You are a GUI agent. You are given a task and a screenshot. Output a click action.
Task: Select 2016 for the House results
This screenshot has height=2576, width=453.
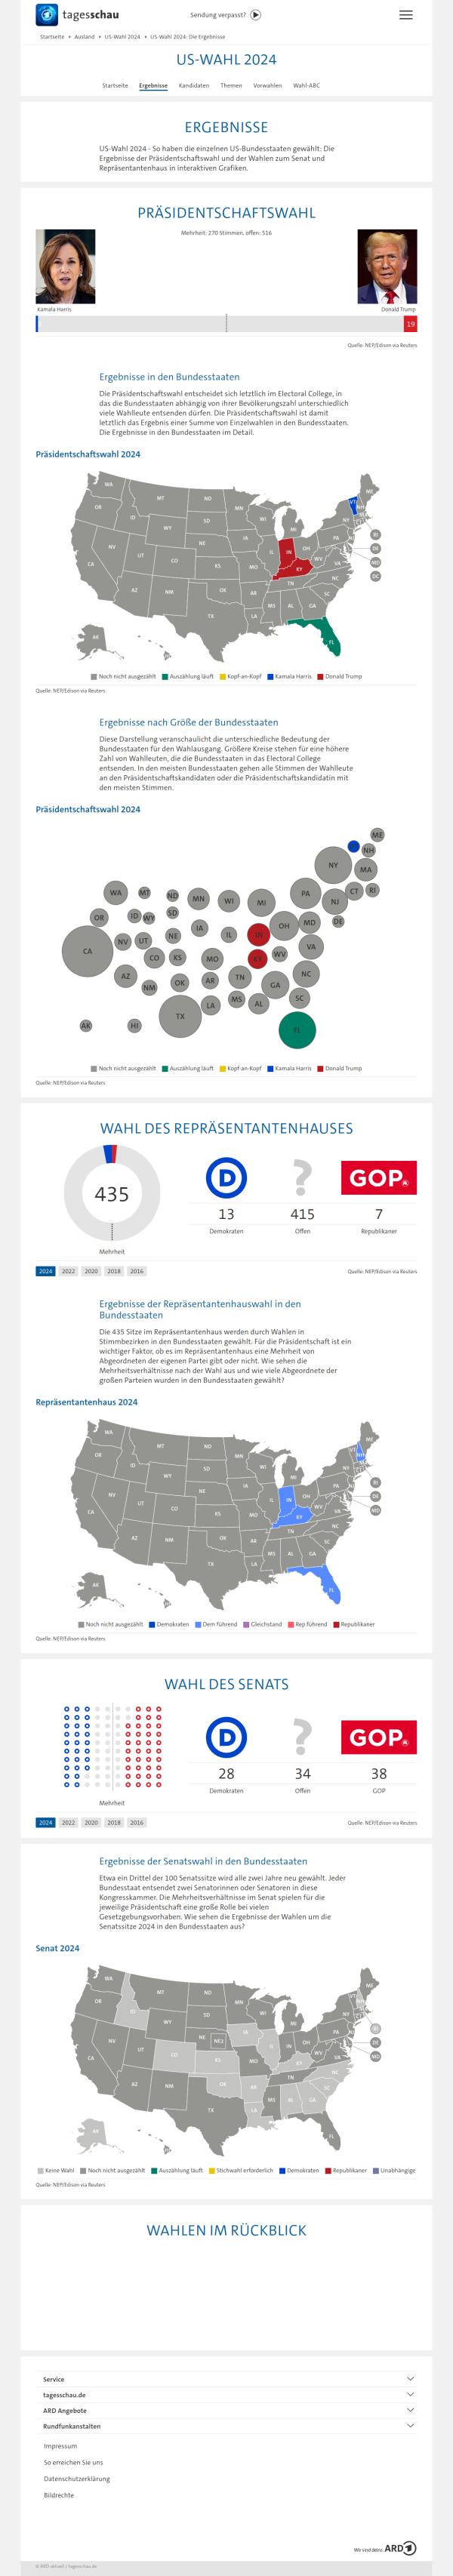click(x=137, y=1271)
